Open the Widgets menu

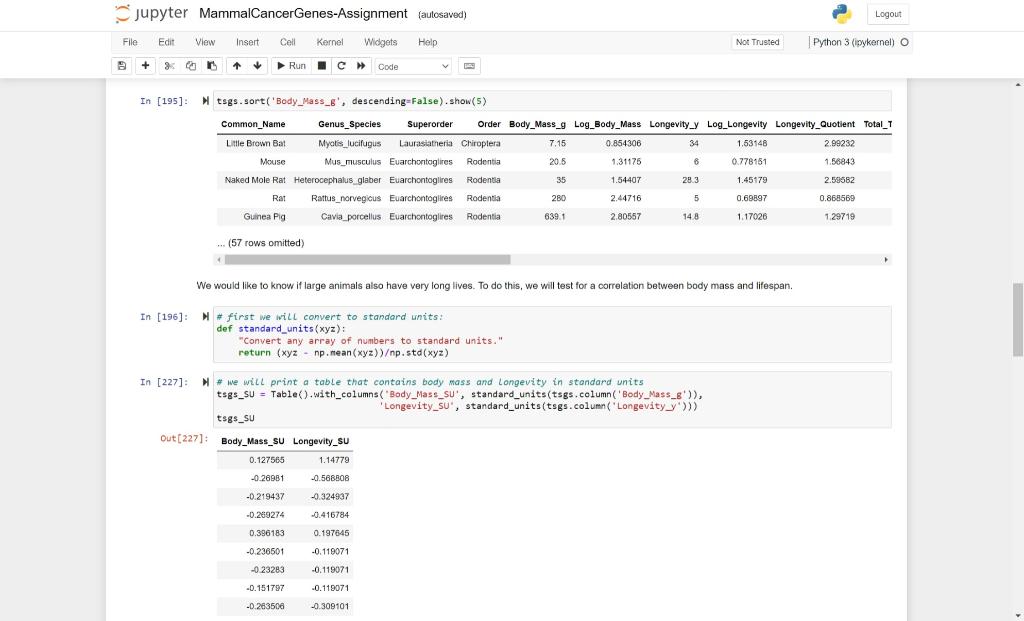[x=380, y=42]
